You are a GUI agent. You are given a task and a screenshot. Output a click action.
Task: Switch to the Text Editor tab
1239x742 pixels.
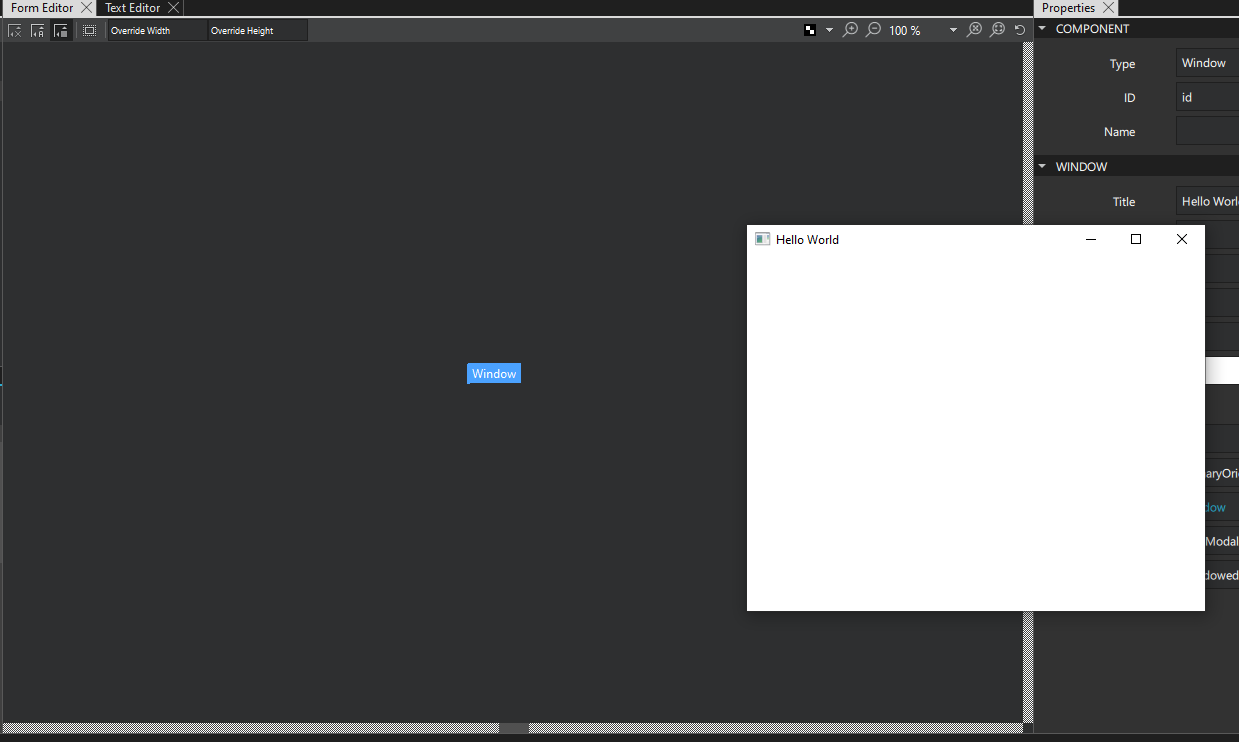click(131, 8)
